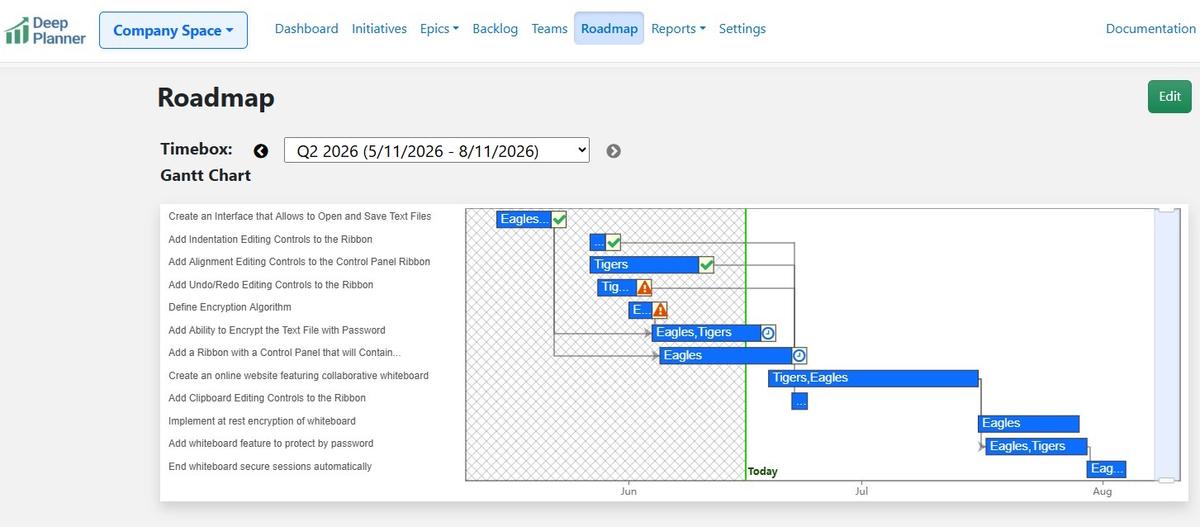Click 'Create an Interface that Allows to Open...' row
This screenshot has width=1200, height=527.
coord(300,216)
